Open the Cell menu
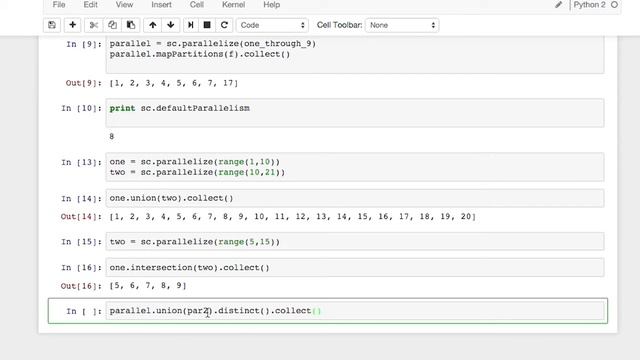Viewport: 640px width, 360px height. tap(197, 5)
